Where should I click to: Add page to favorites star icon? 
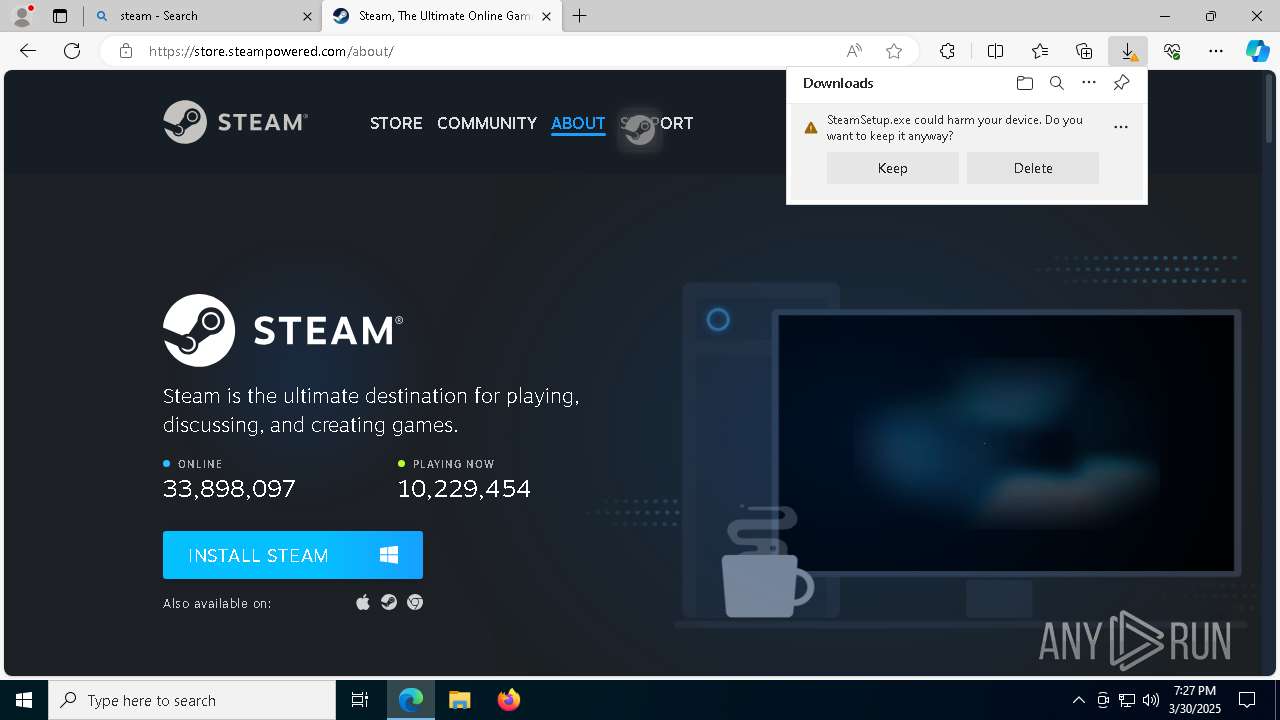pos(894,51)
